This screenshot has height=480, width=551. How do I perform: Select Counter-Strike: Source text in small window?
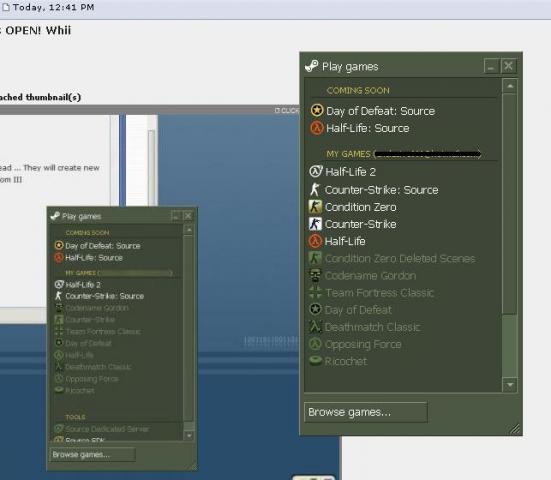point(105,296)
